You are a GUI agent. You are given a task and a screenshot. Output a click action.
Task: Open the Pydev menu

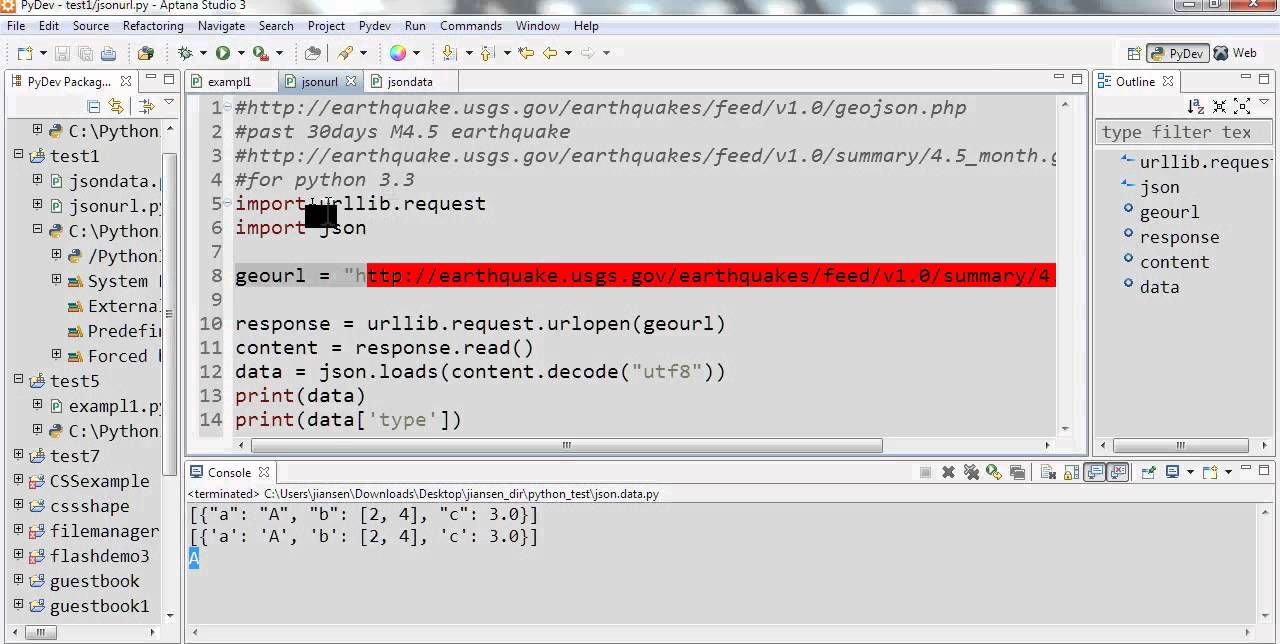click(374, 26)
